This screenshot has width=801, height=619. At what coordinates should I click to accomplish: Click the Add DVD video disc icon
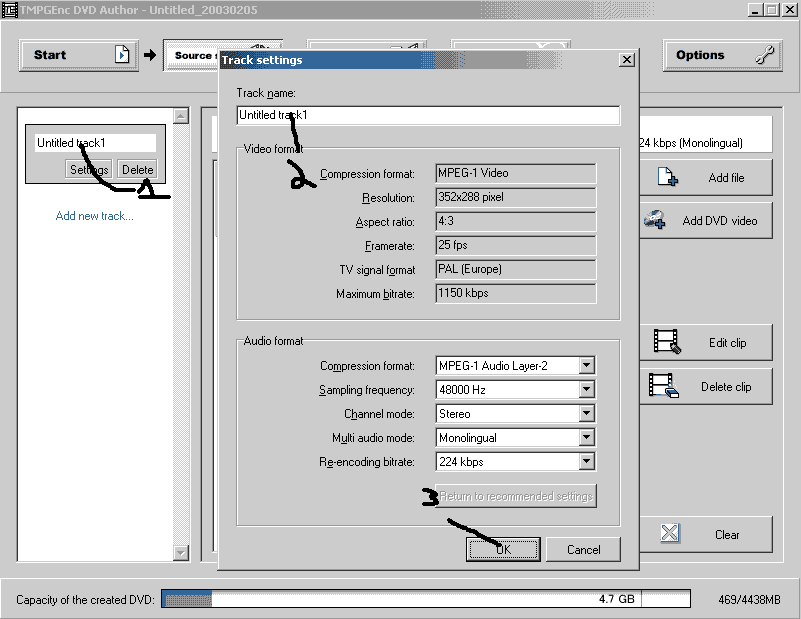tap(654, 220)
